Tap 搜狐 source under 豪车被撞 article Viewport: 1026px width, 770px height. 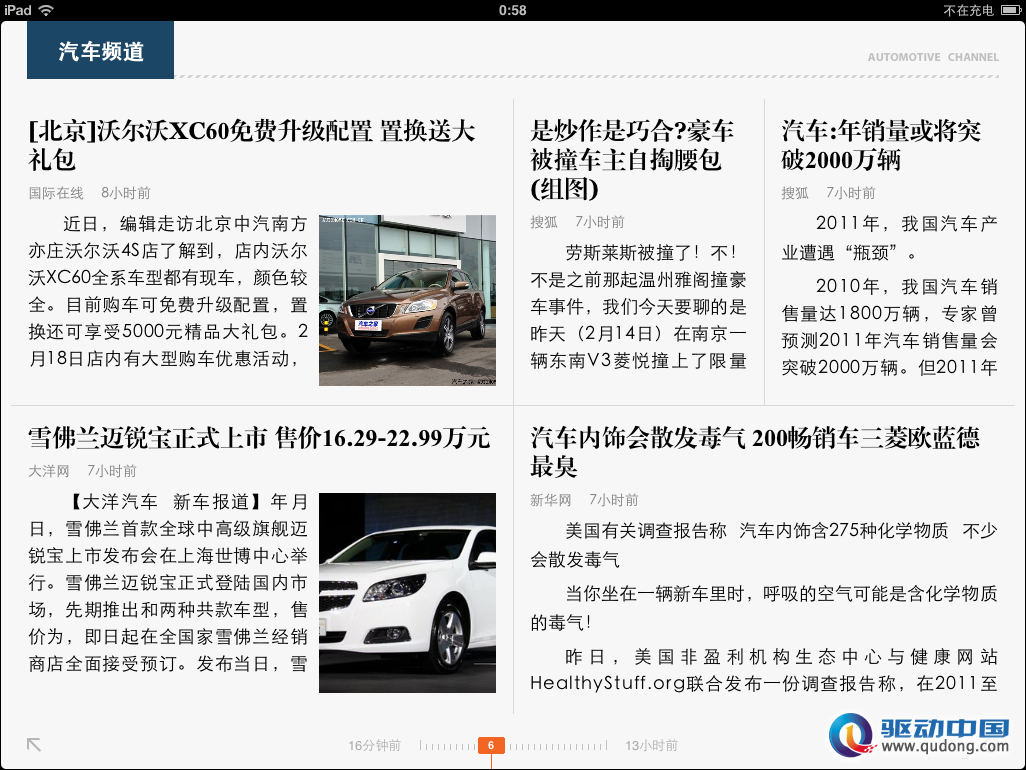pyautogui.click(x=544, y=222)
